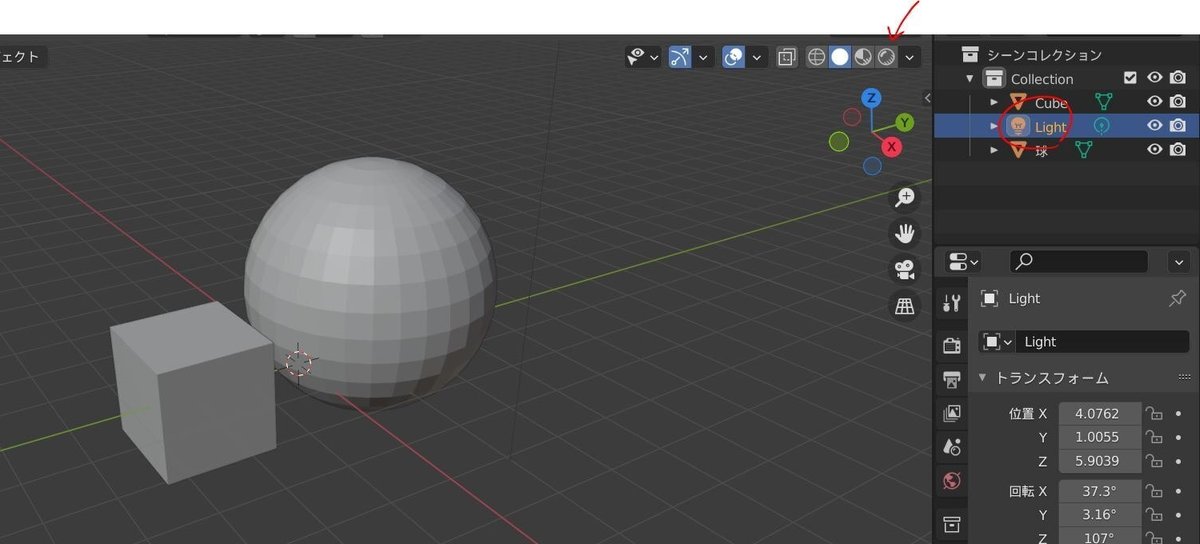
Task: Hide Light in viewport with eye icon
Action: (1154, 126)
